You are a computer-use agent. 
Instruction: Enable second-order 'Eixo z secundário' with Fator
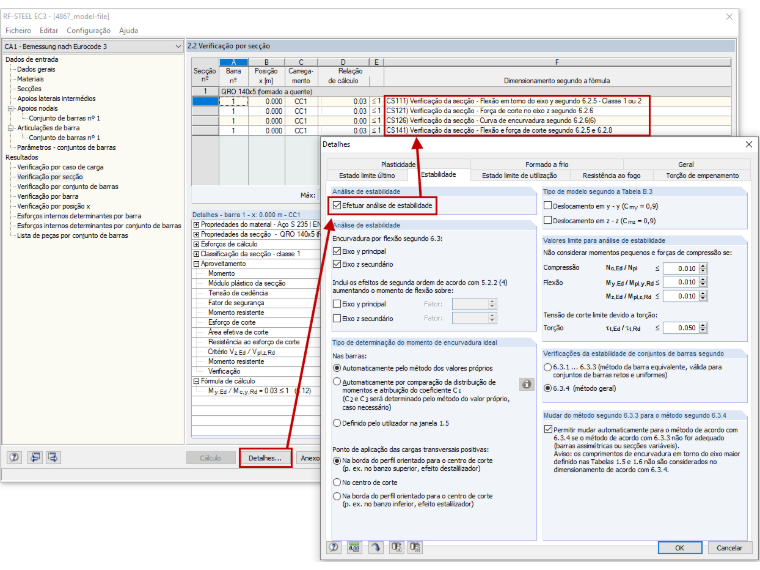coord(337,318)
